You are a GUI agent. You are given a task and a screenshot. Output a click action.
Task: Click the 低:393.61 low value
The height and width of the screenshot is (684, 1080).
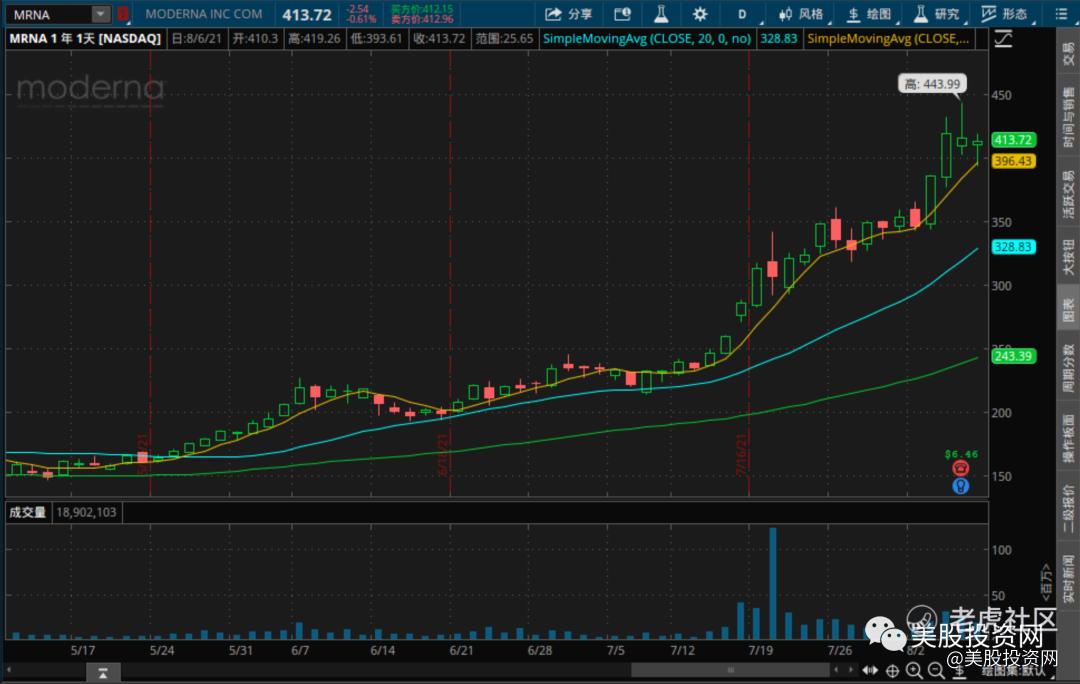(376, 39)
